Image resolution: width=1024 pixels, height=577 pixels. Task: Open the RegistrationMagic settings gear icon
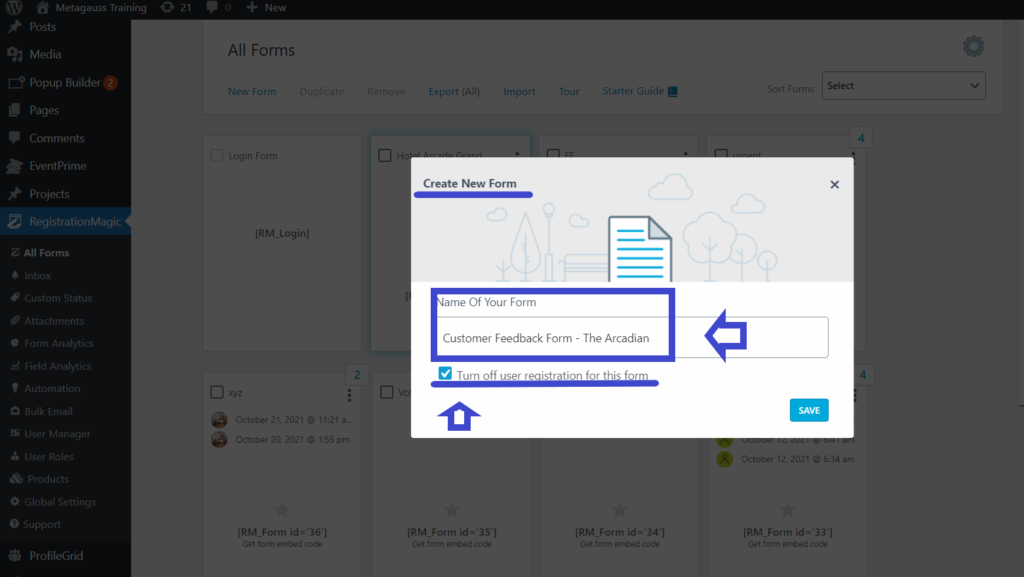tap(973, 46)
